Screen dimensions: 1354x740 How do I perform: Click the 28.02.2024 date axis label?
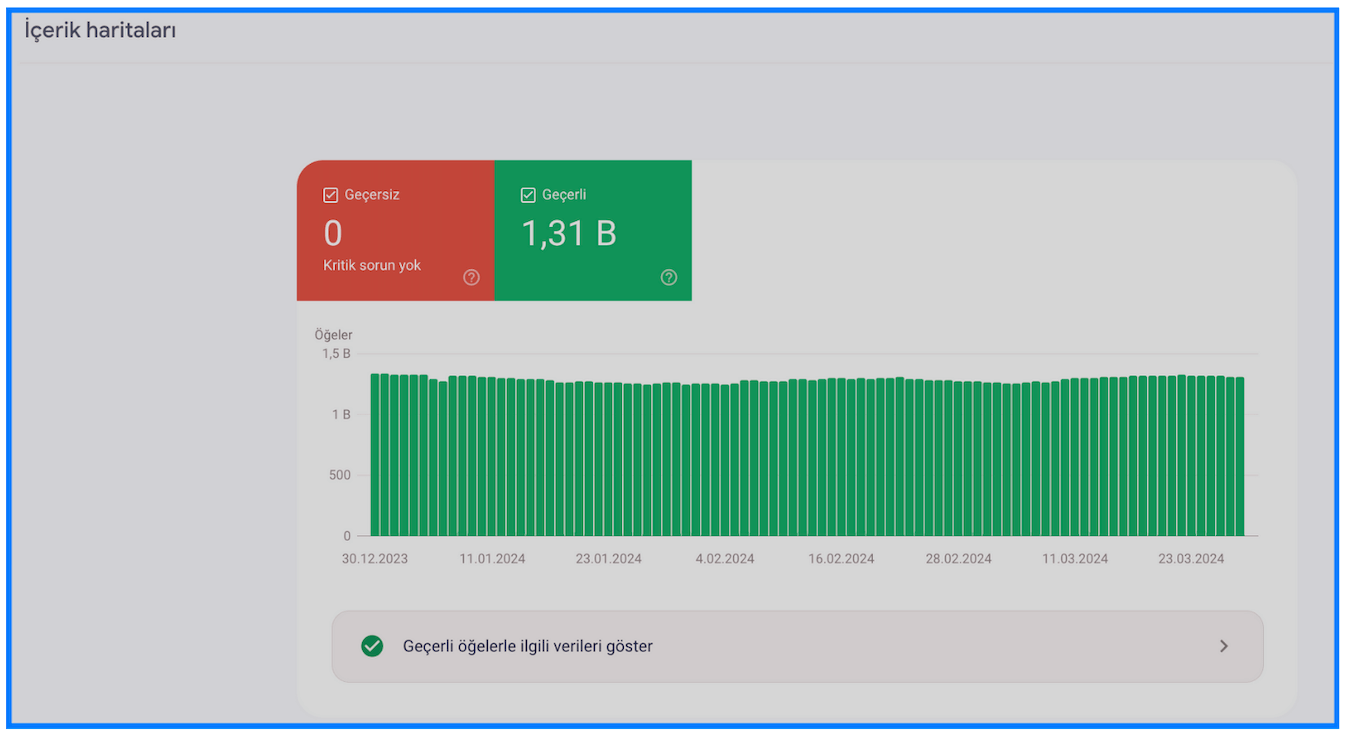[x=958, y=559]
